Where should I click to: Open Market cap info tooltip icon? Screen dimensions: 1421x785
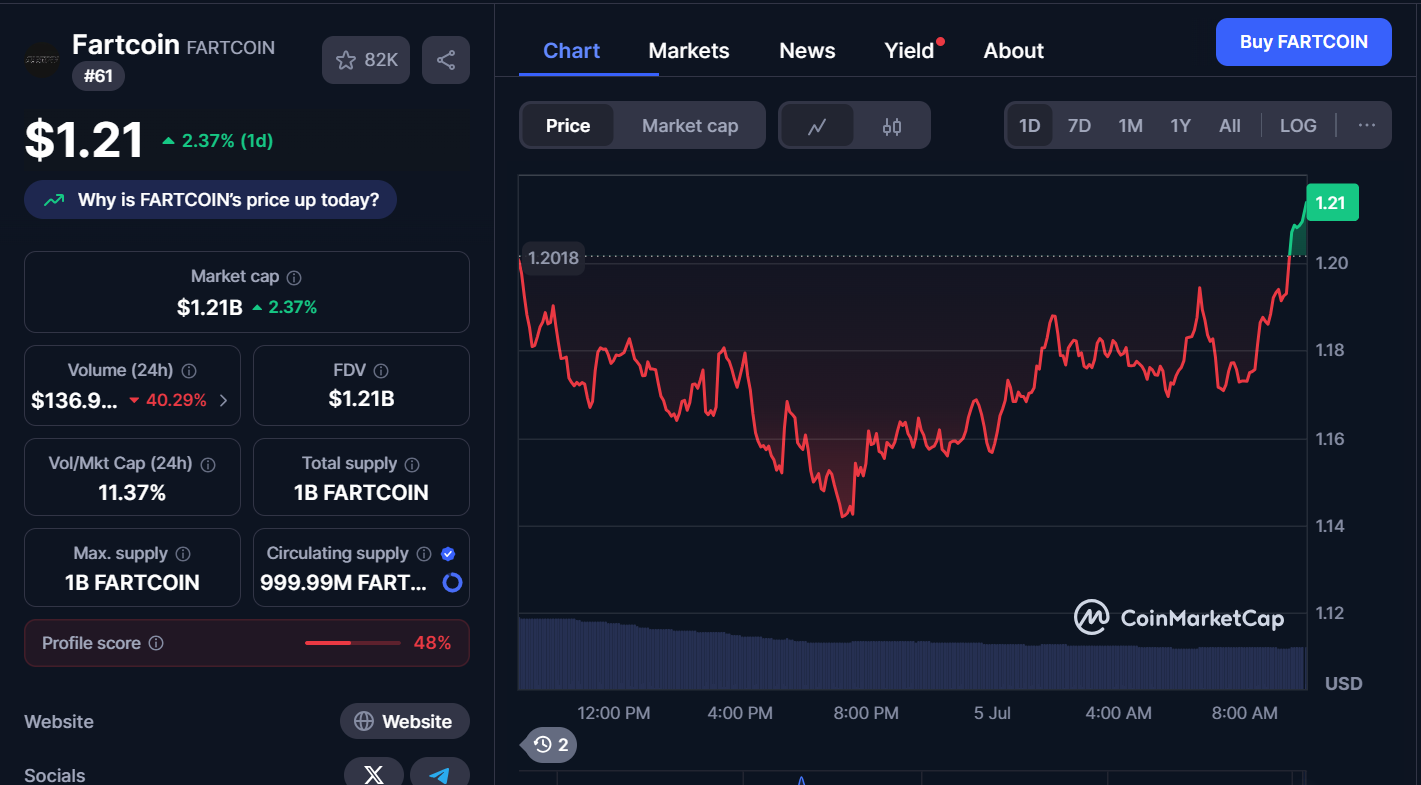(x=294, y=277)
